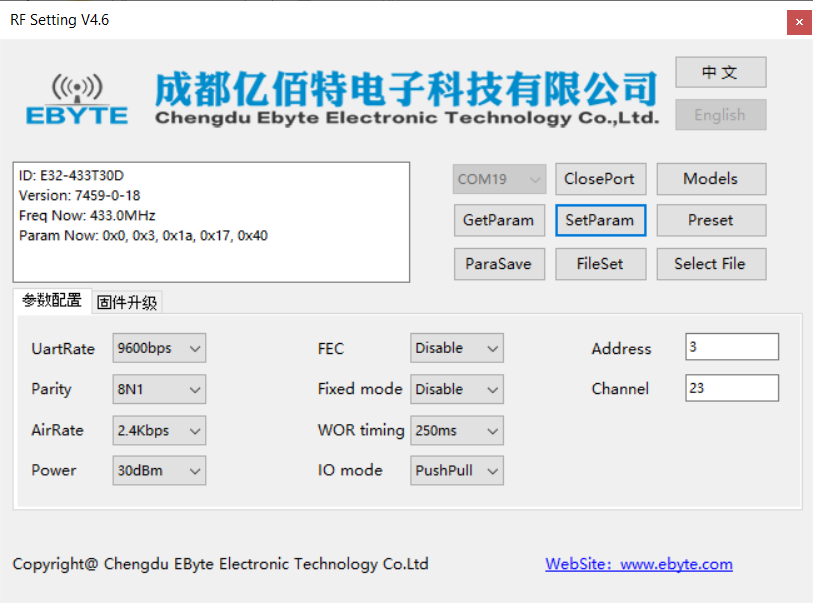813x603 pixels.
Task: Click the 成都亿佰特电子科技有限公司 banner heading
Action: pos(406,88)
